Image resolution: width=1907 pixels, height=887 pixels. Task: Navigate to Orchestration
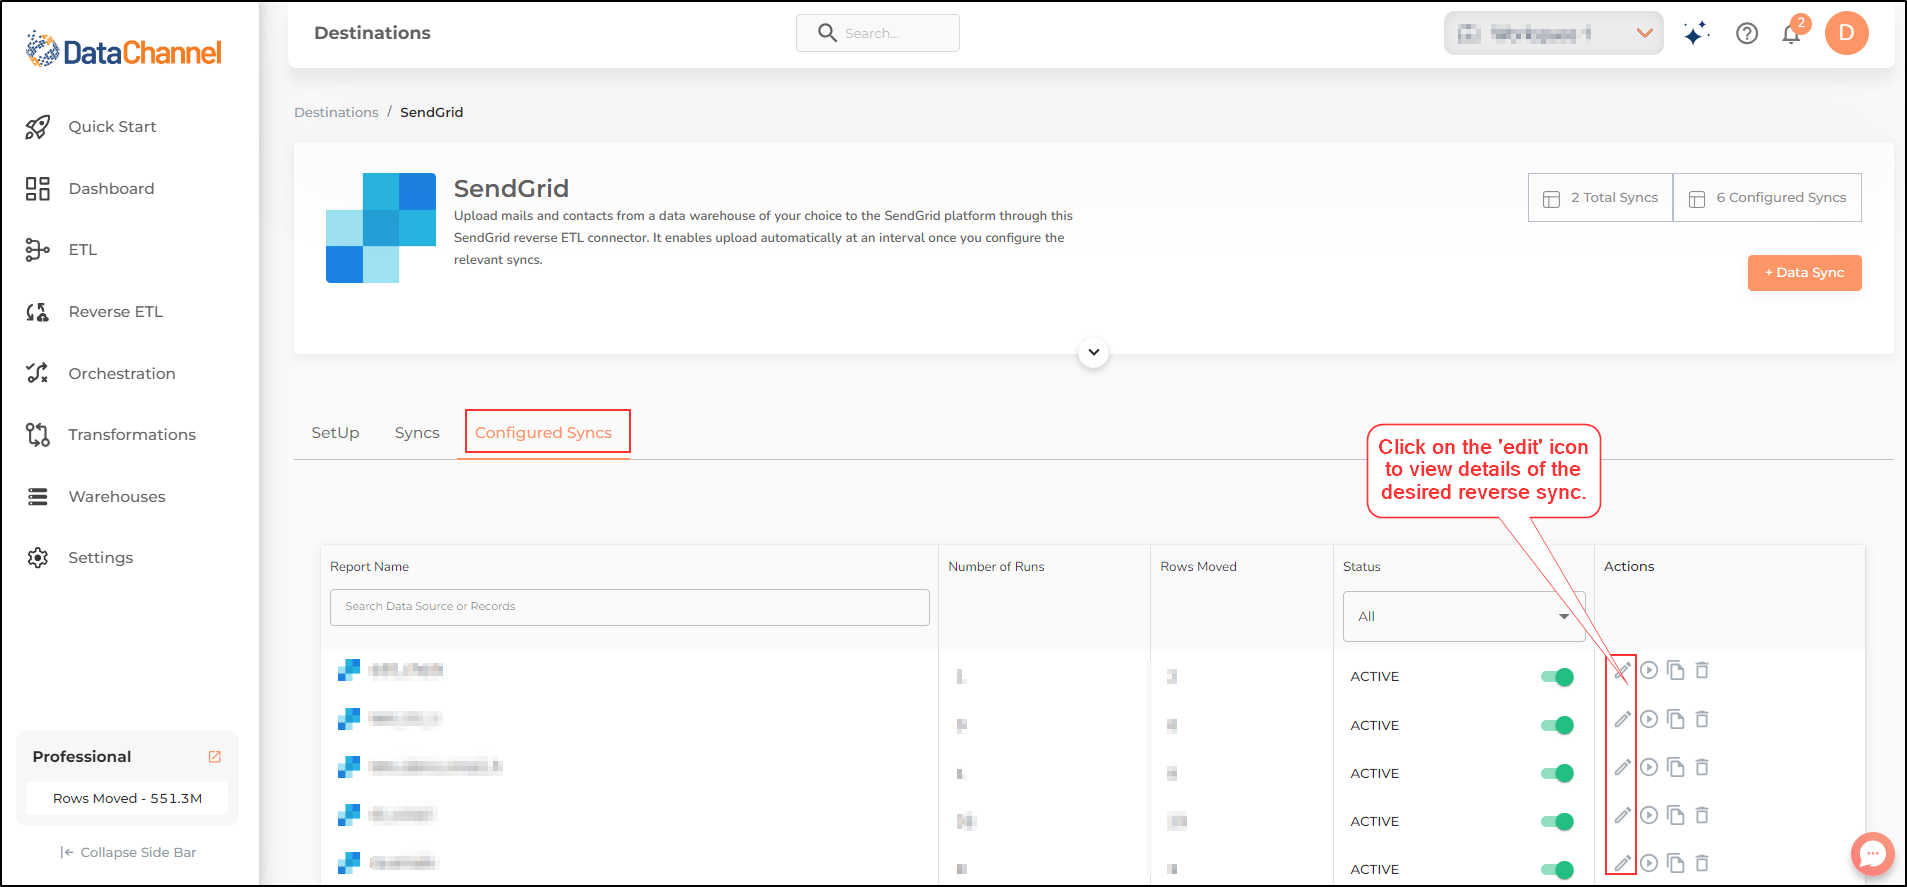pyautogui.click(x=121, y=374)
